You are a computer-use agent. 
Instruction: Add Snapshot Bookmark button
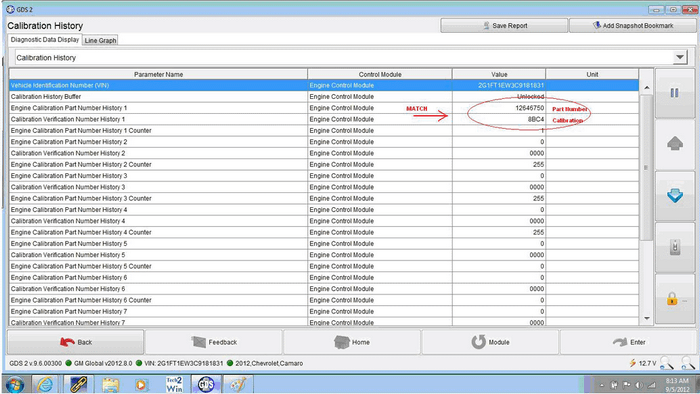(x=633, y=26)
